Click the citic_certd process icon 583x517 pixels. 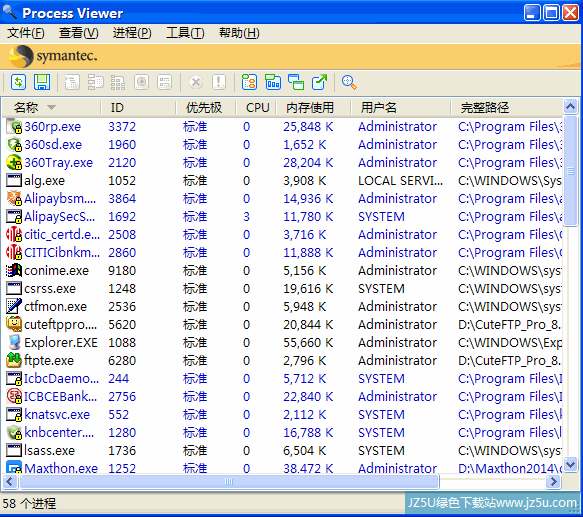click(14, 235)
